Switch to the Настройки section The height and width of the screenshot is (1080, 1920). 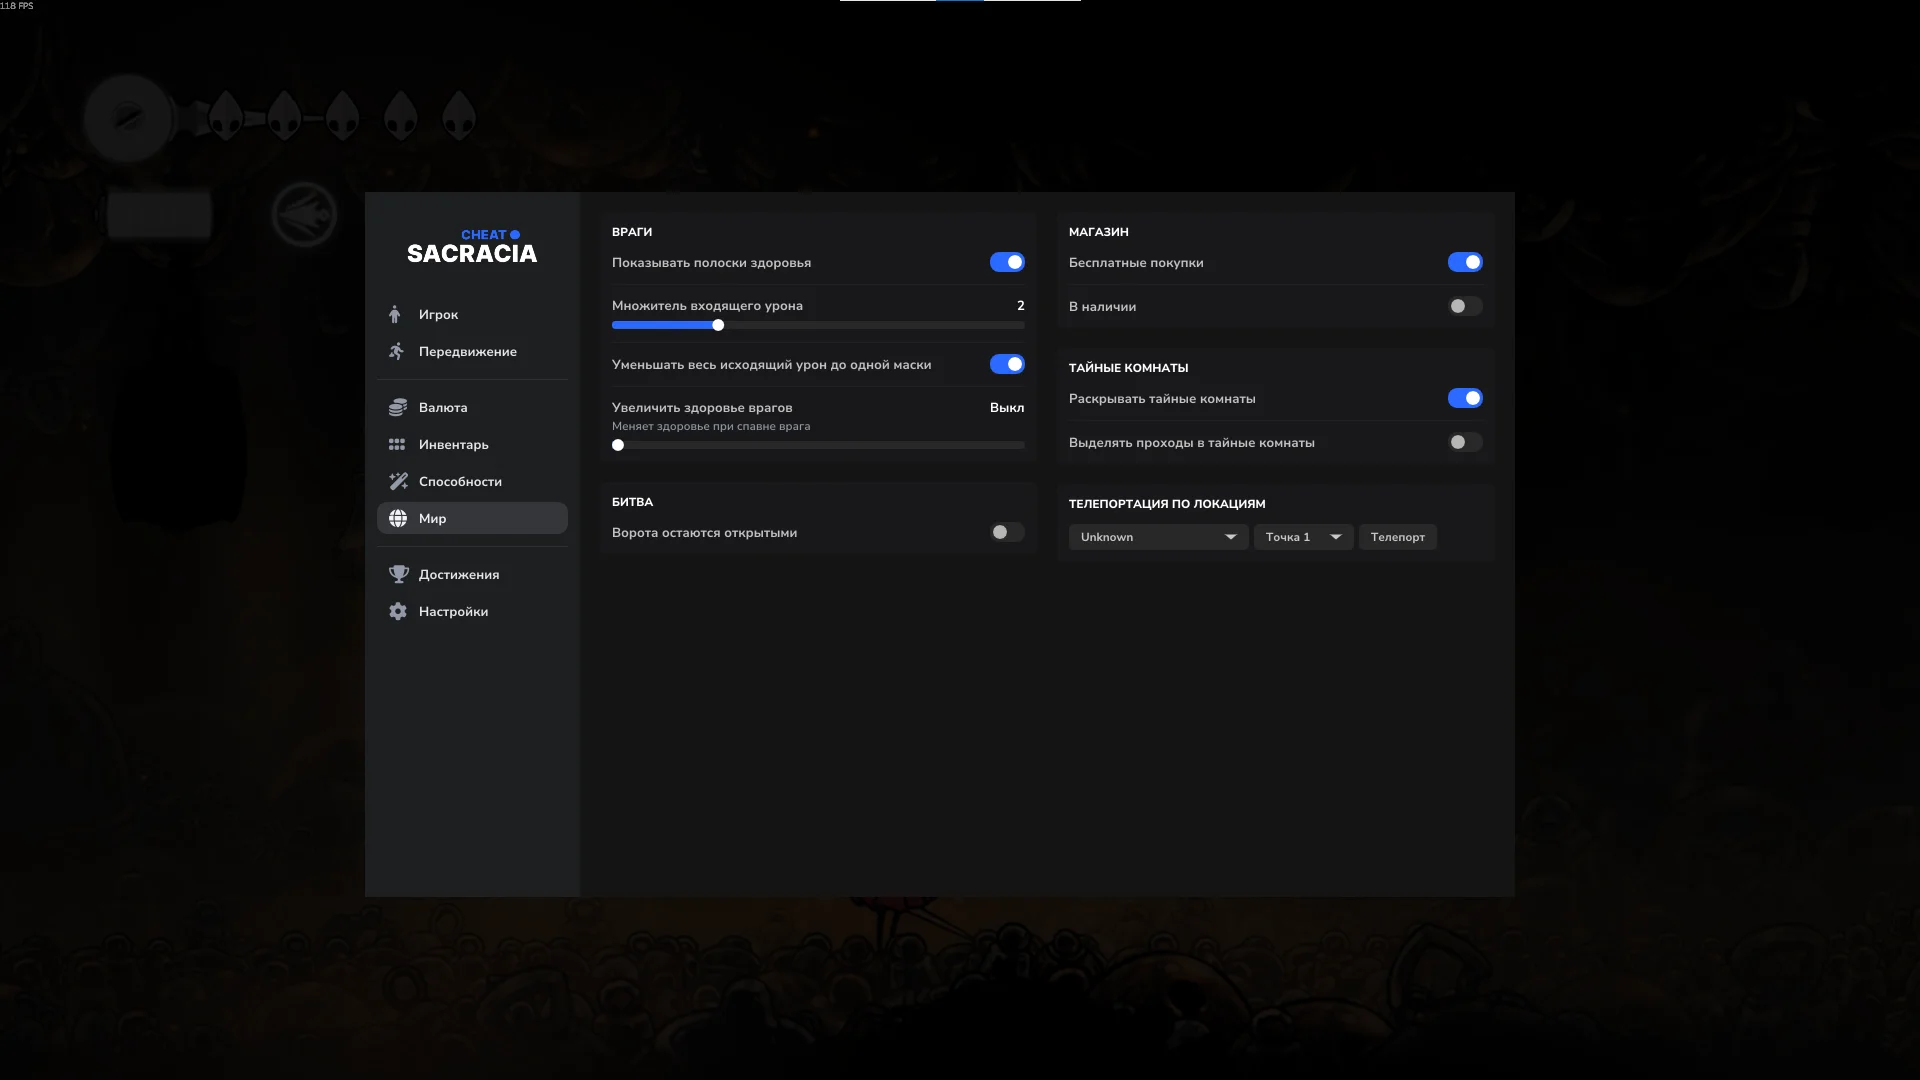pos(453,611)
